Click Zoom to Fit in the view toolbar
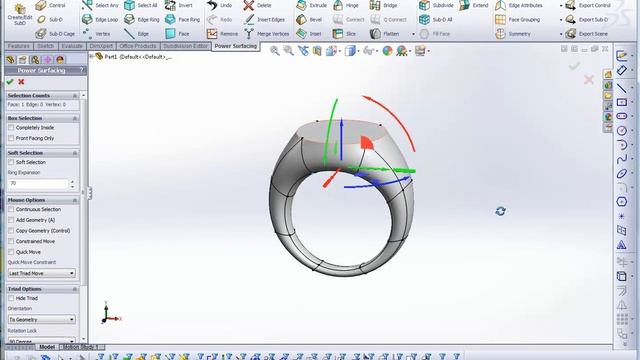The width and height of the screenshot is (640, 360). pos(275,51)
